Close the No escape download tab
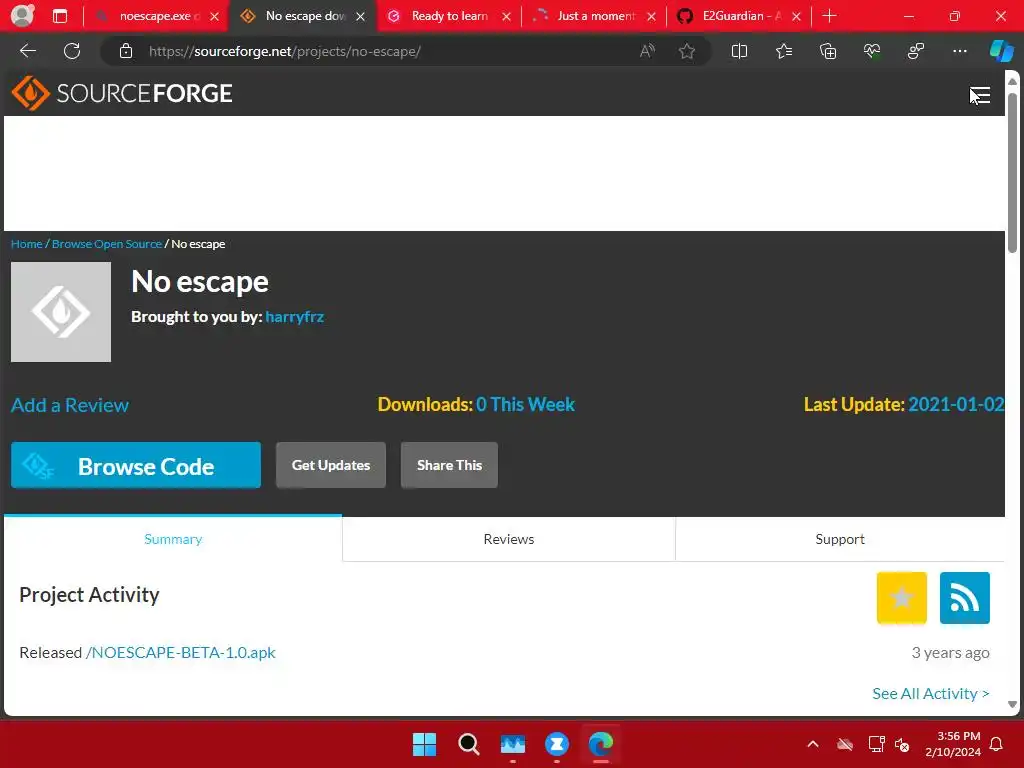Viewport: 1024px width, 768px height. (360, 16)
